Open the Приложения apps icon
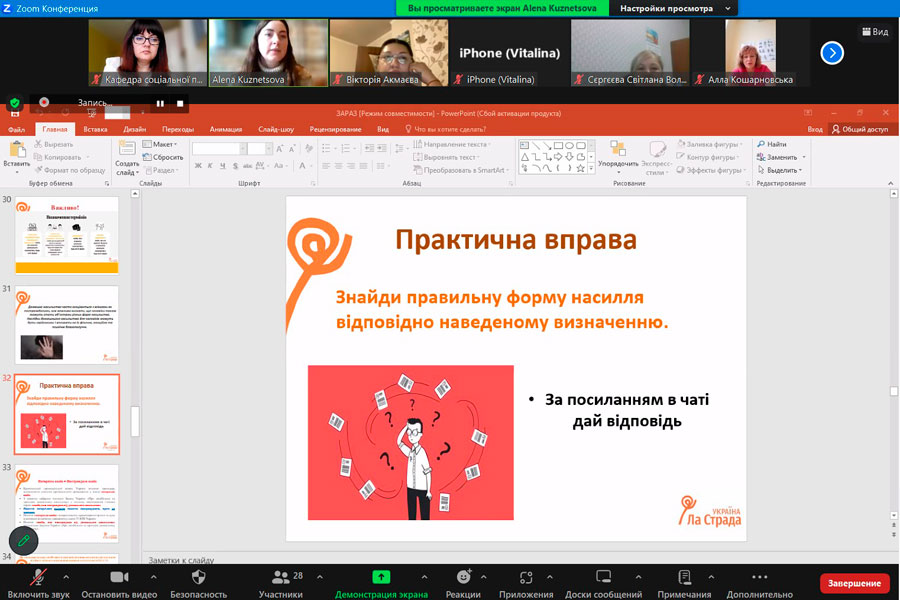This screenshot has width=900, height=600. coord(526,577)
